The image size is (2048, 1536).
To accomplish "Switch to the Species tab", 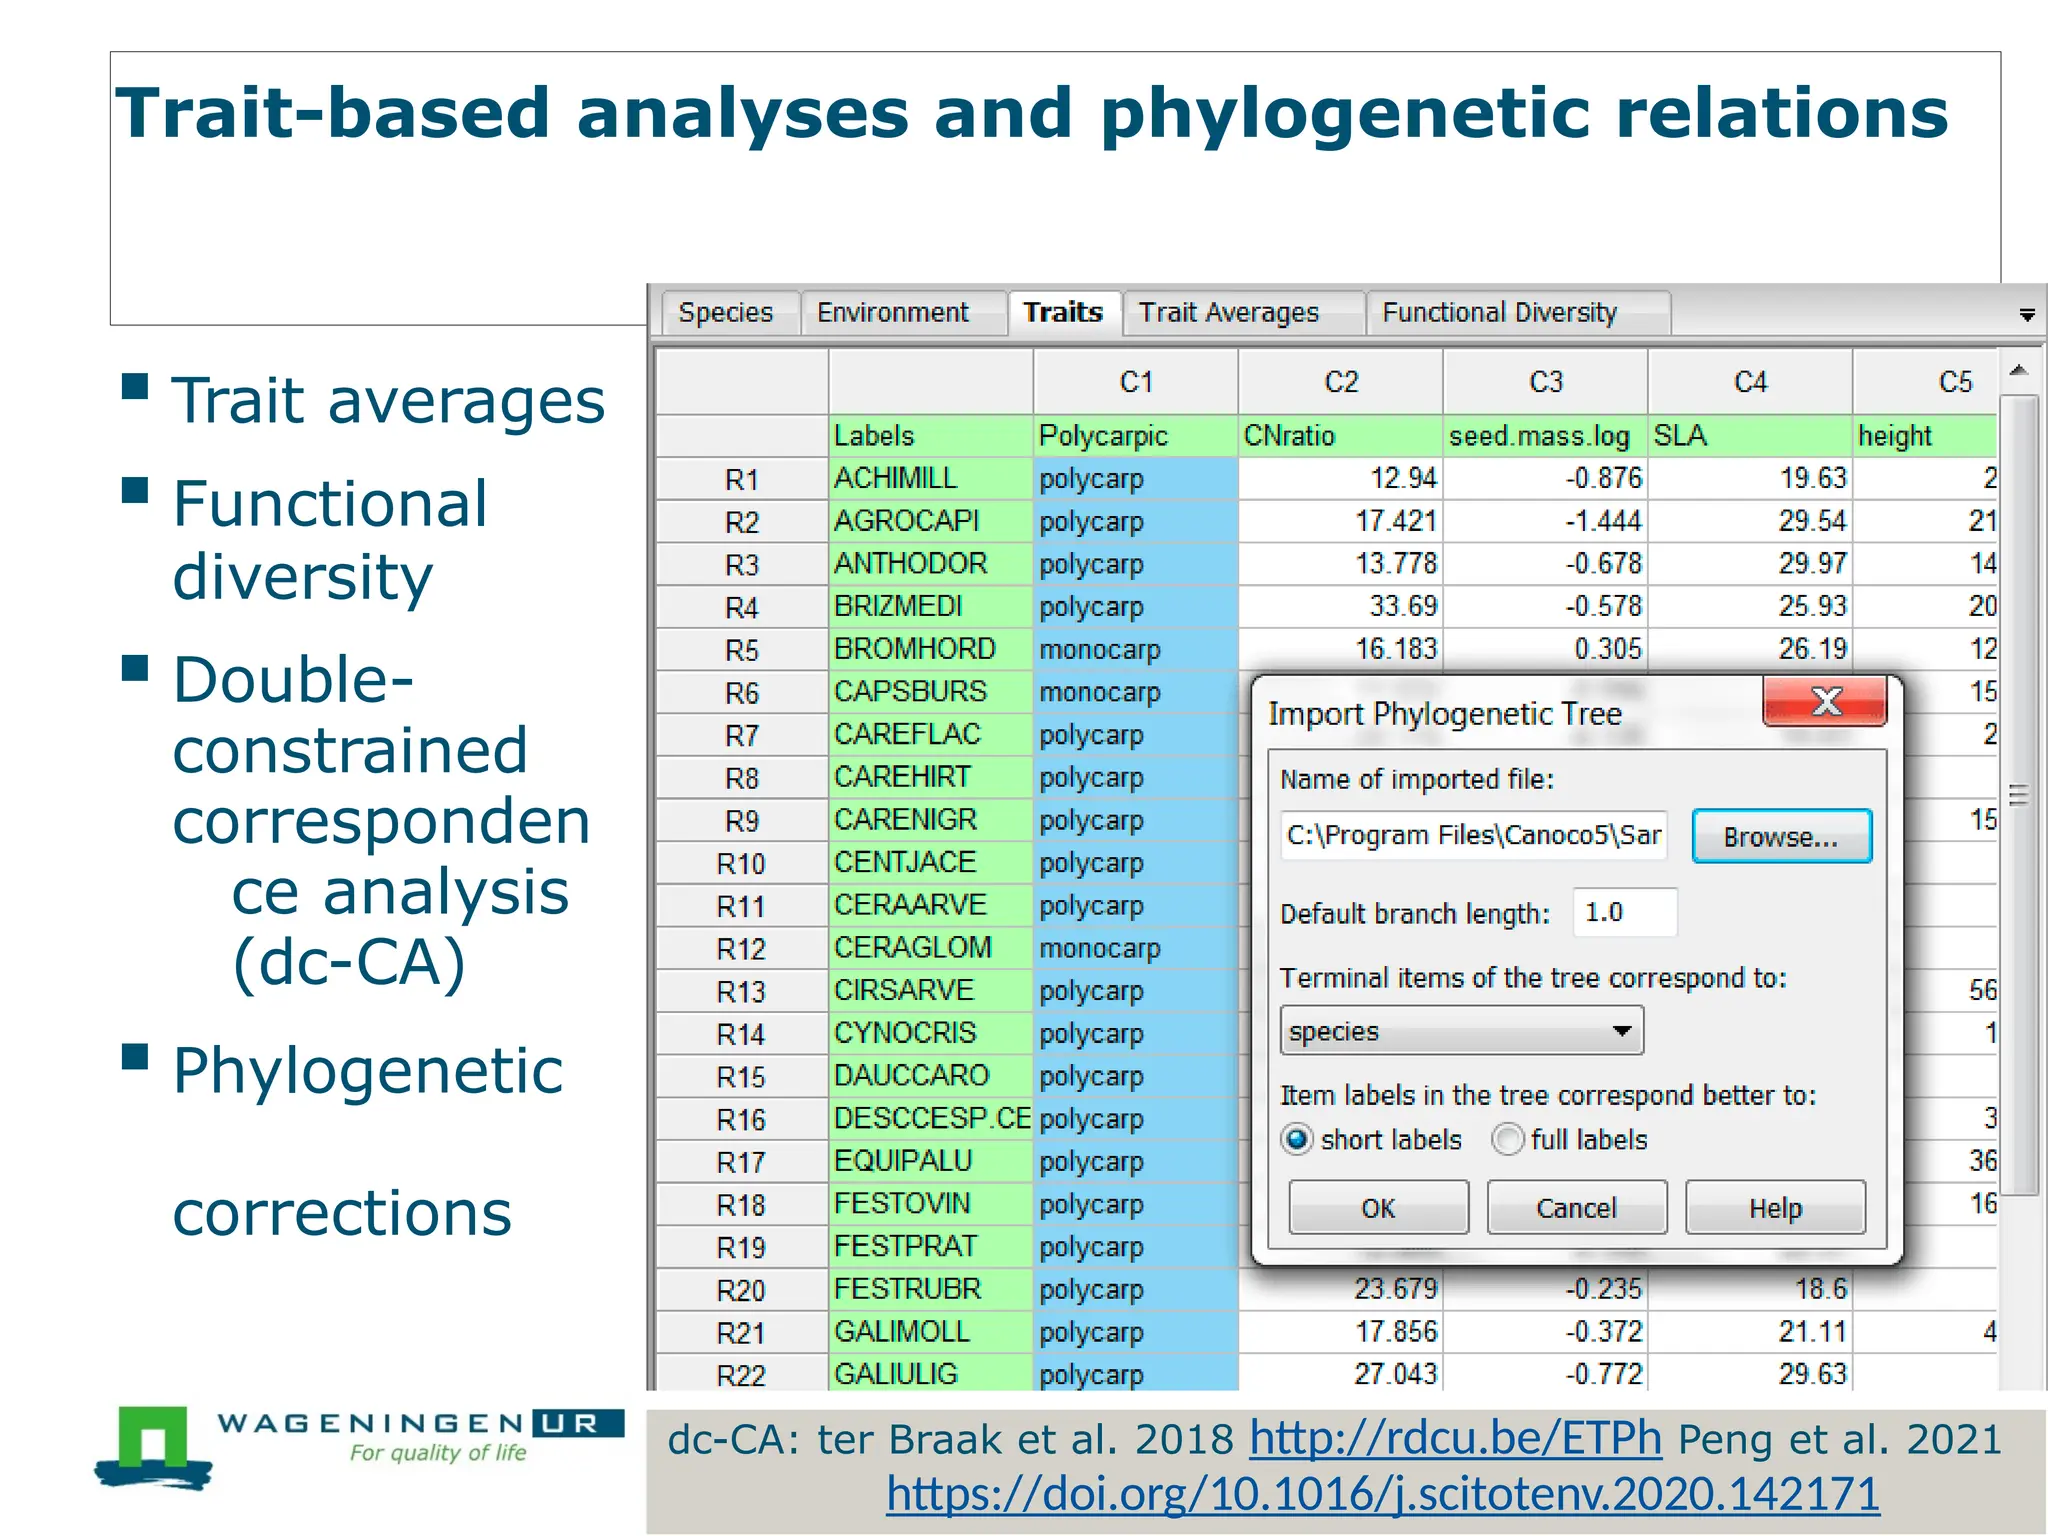I will pyautogui.click(x=725, y=313).
